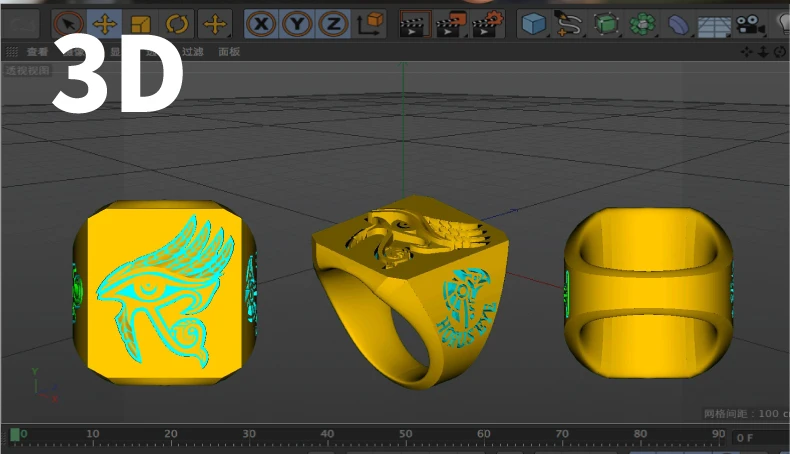This screenshot has width=790, height=454.
Task: Jump to frame 60 on the timeline
Action: pyautogui.click(x=484, y=434)
